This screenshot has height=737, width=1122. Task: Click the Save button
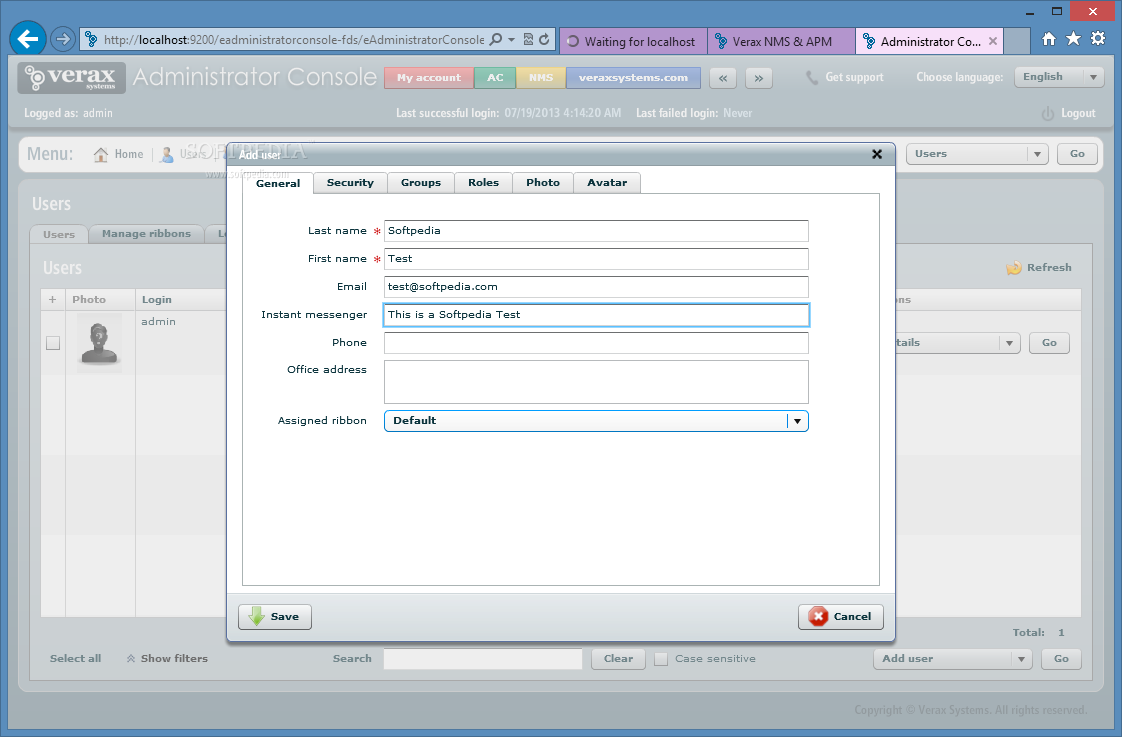275,617
